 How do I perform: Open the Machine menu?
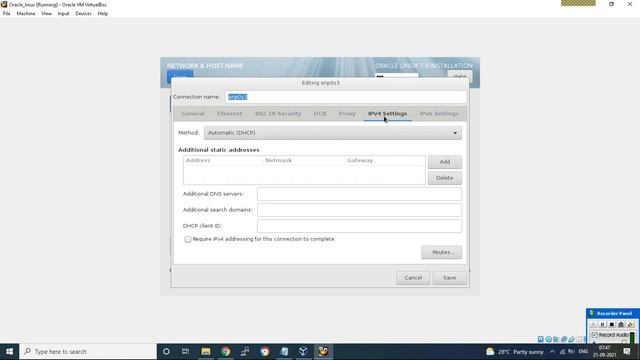tap(26, 13)
